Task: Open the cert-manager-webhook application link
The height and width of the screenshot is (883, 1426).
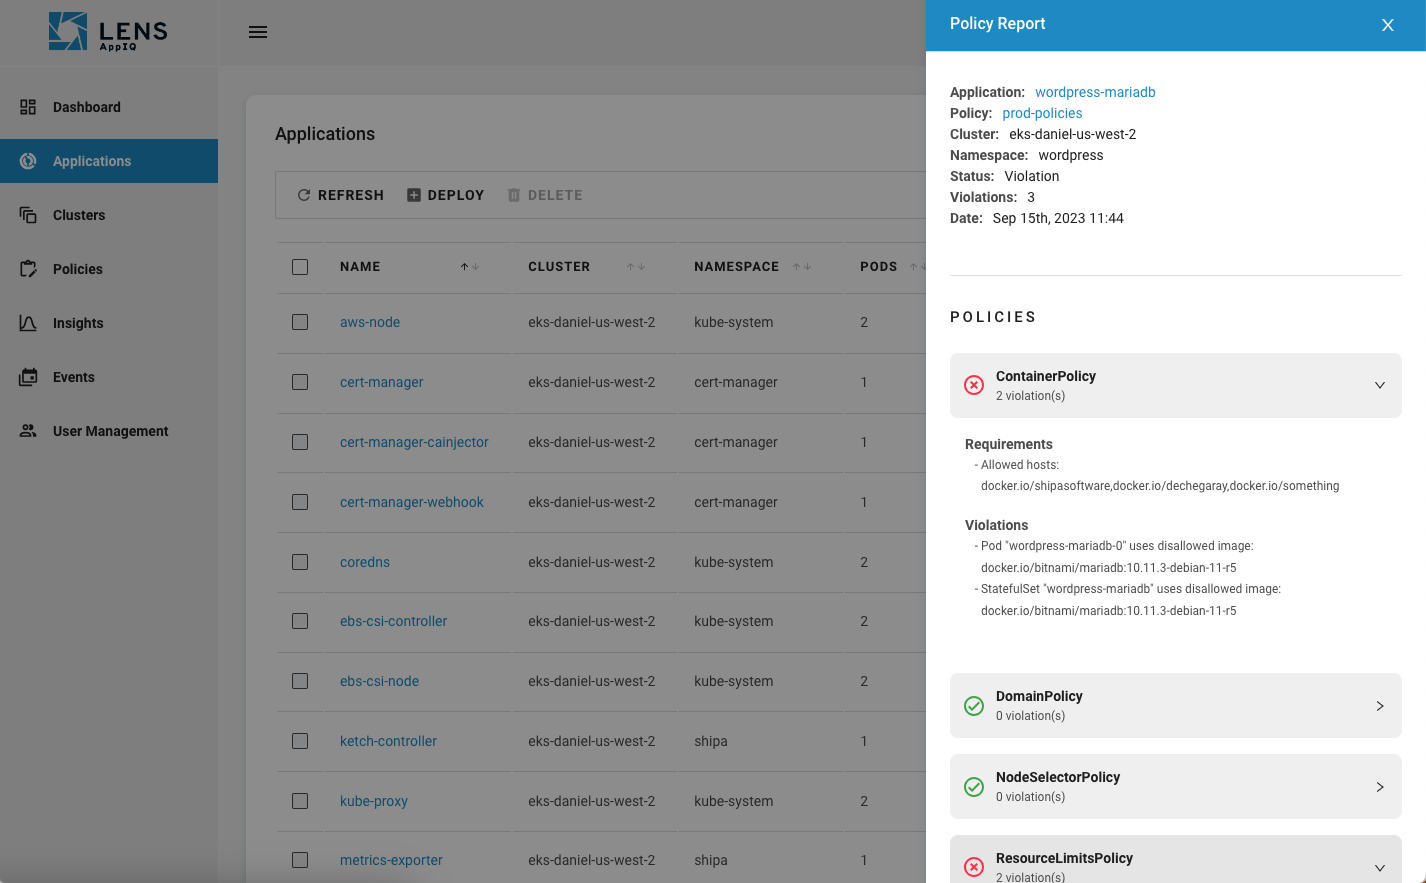Action: click(412, 502)
